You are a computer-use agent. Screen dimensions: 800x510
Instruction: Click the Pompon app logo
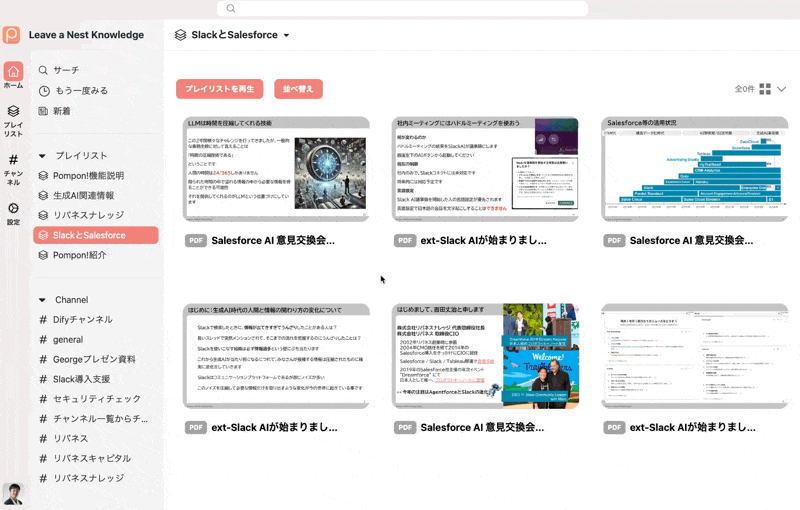click(12, 35)
